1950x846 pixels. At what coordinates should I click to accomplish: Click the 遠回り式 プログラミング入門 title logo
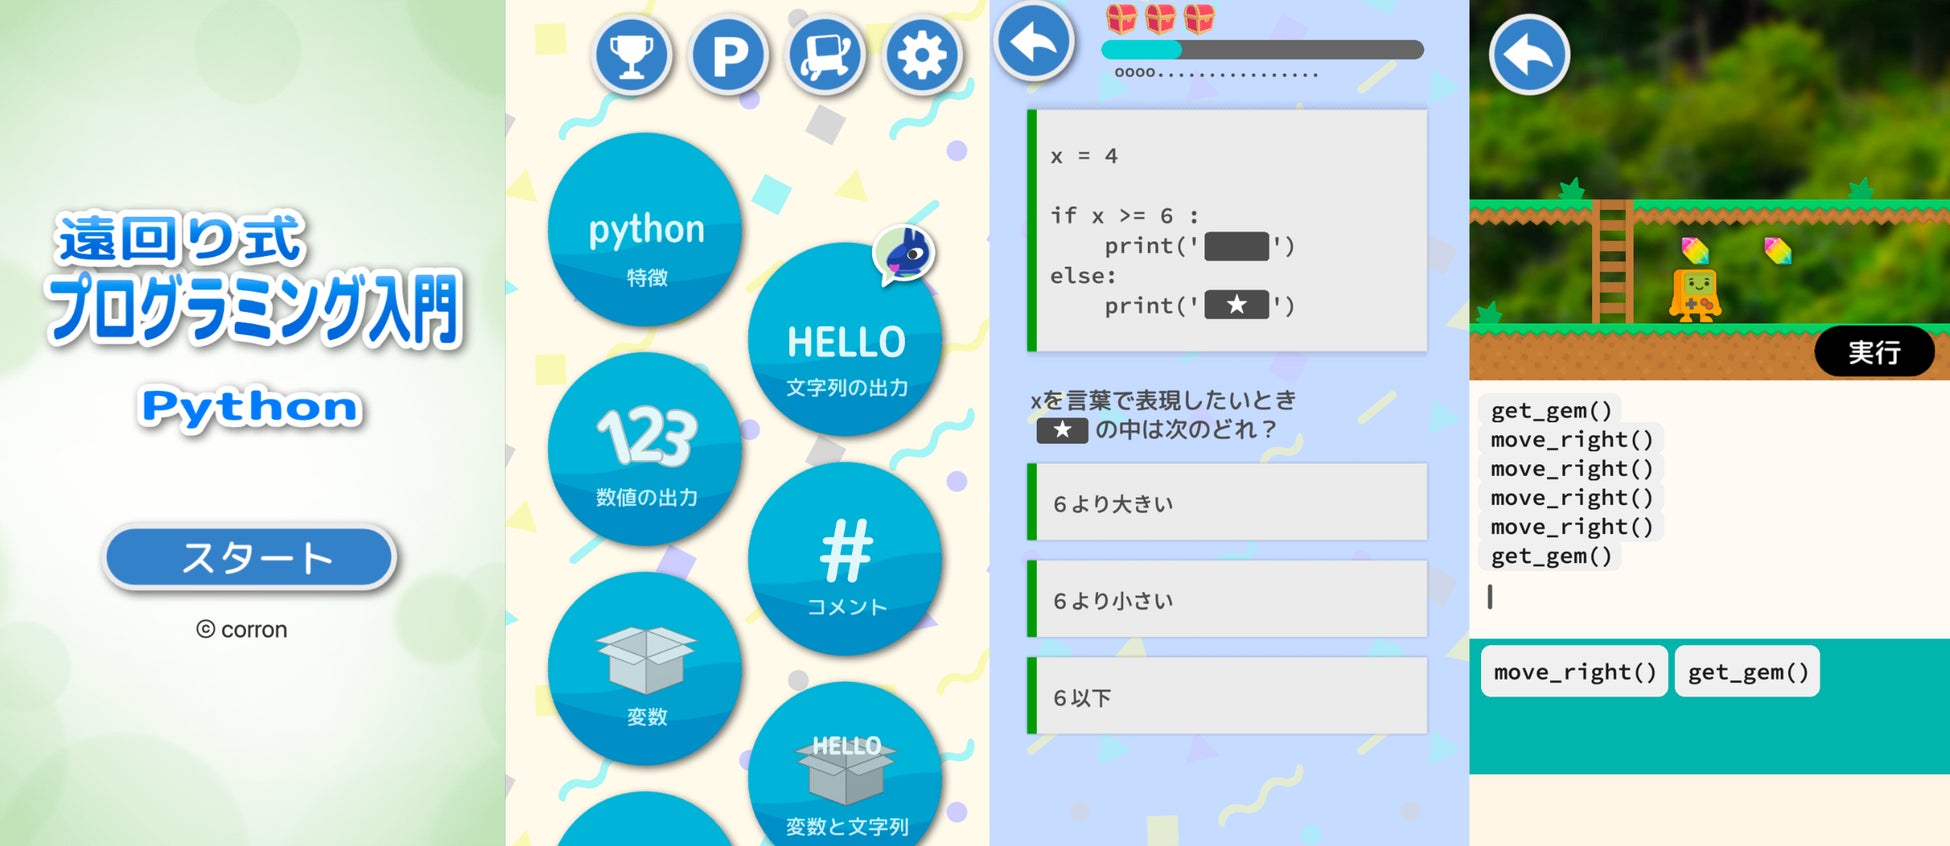click(x=254, y=280)
